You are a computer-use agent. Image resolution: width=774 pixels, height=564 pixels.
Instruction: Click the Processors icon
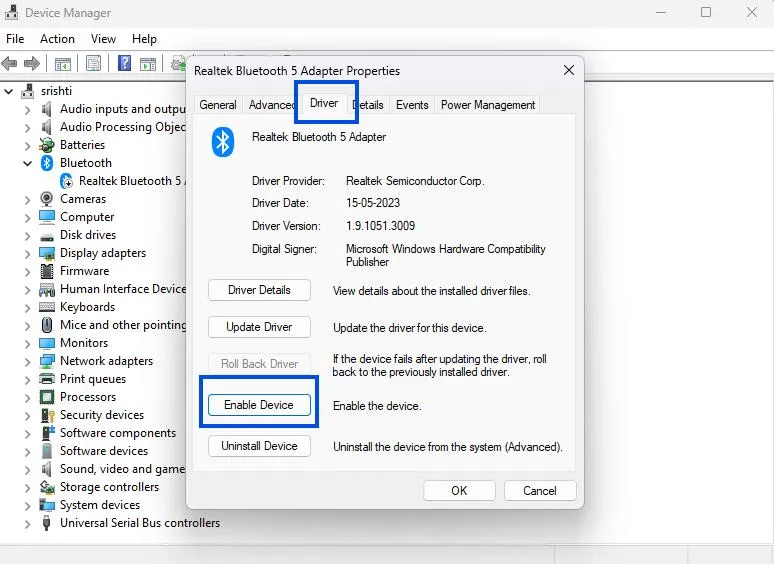[x=47, y=397]
